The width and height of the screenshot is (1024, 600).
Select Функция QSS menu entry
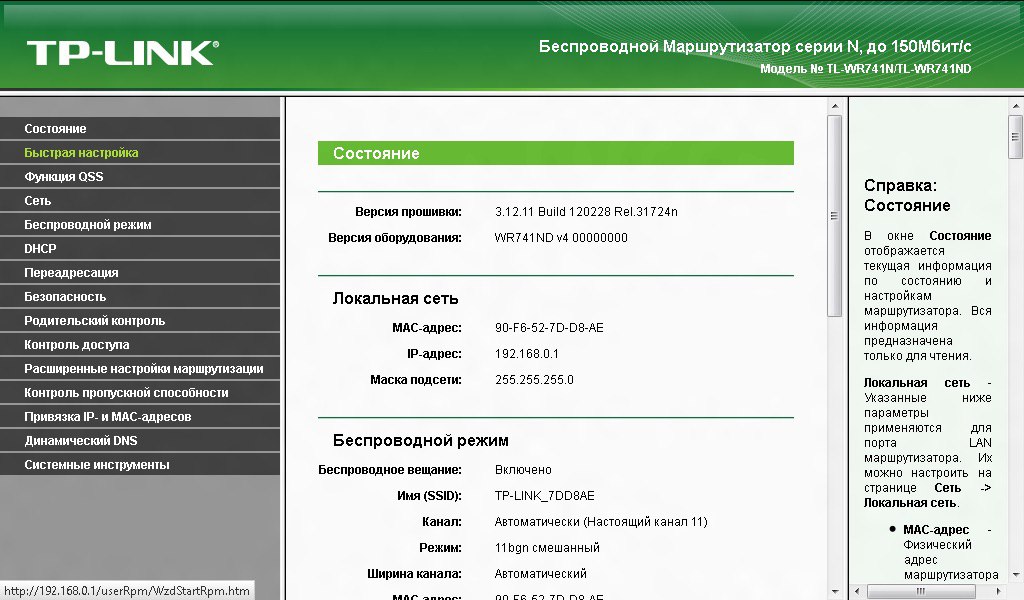tap(140, 177)
